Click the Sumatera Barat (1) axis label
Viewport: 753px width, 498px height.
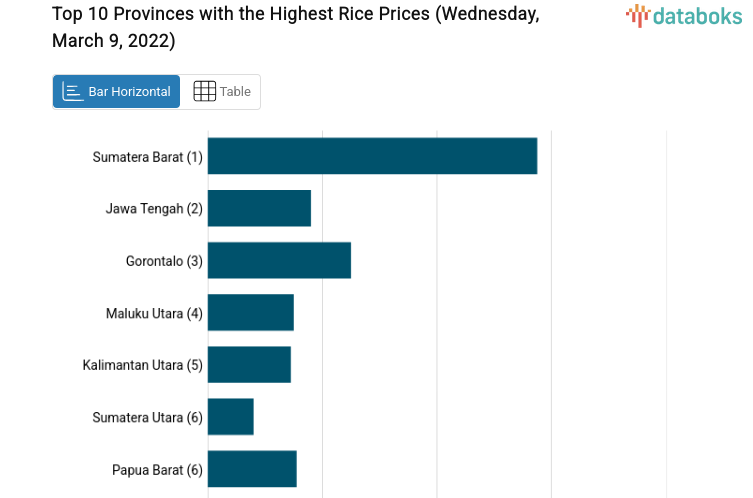147,157
